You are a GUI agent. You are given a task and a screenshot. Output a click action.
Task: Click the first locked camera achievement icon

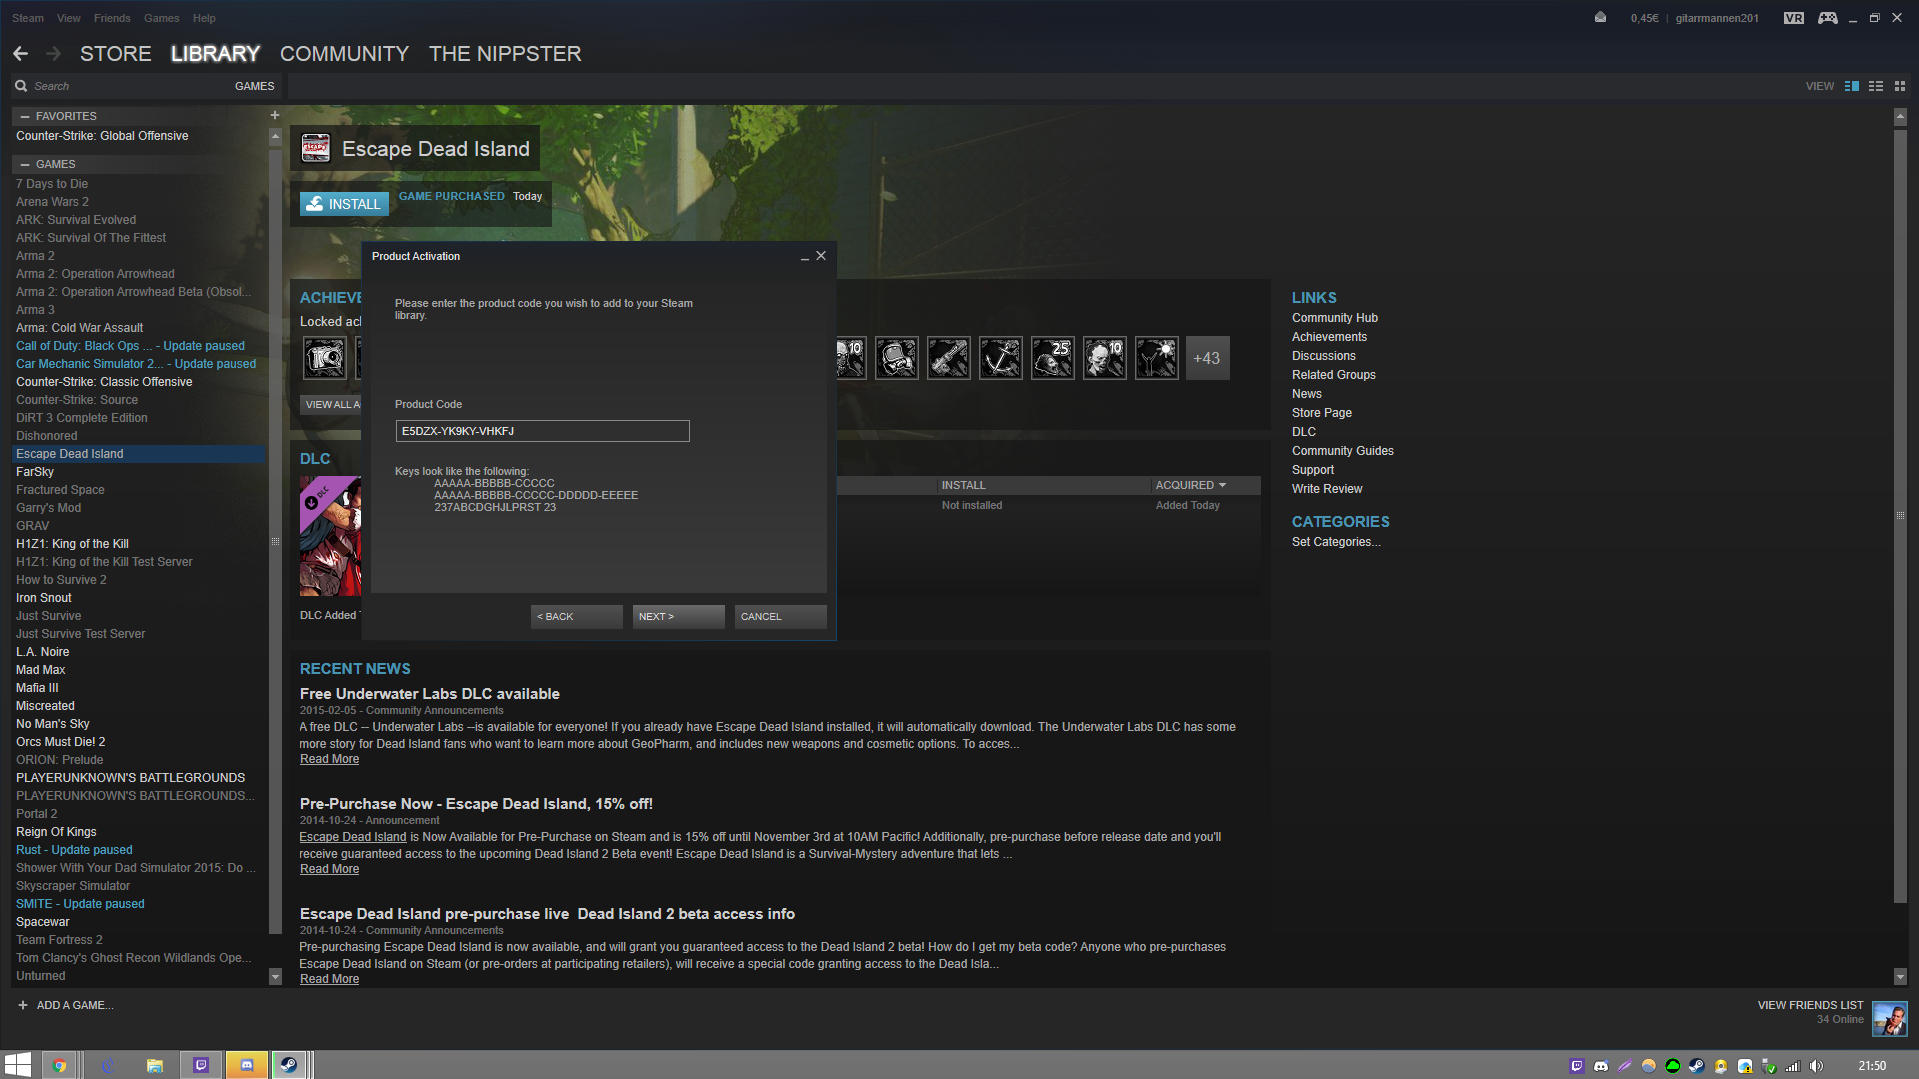click(325, 358)
